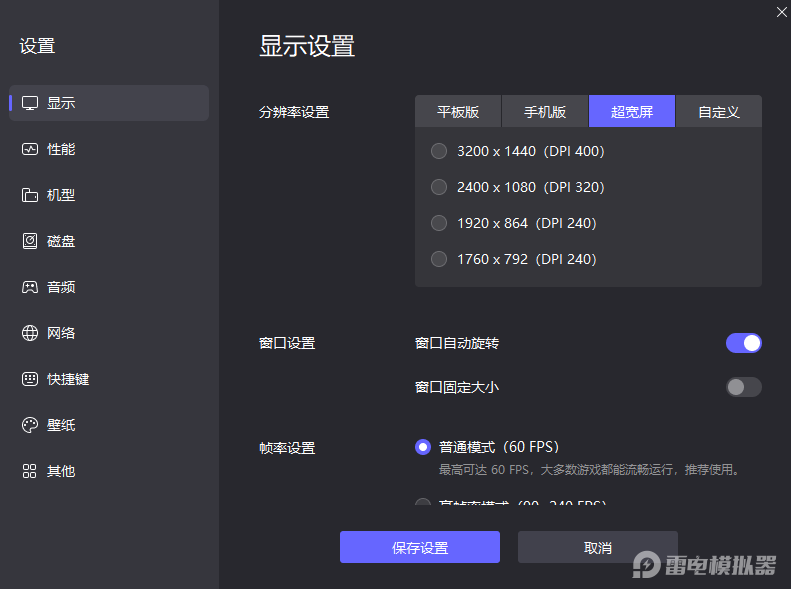
Task: Choose 1760 x 792 (DPI 240) resolution
Action: point(514,259)
